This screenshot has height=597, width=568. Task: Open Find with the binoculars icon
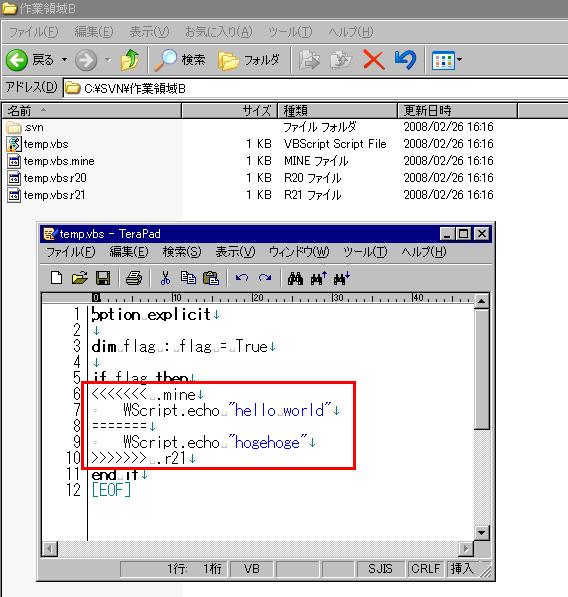click(x=295, y=278)
